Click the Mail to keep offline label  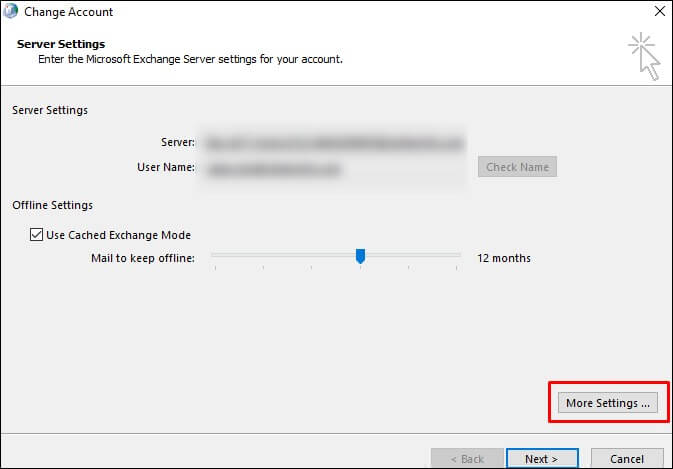point(143,258)
